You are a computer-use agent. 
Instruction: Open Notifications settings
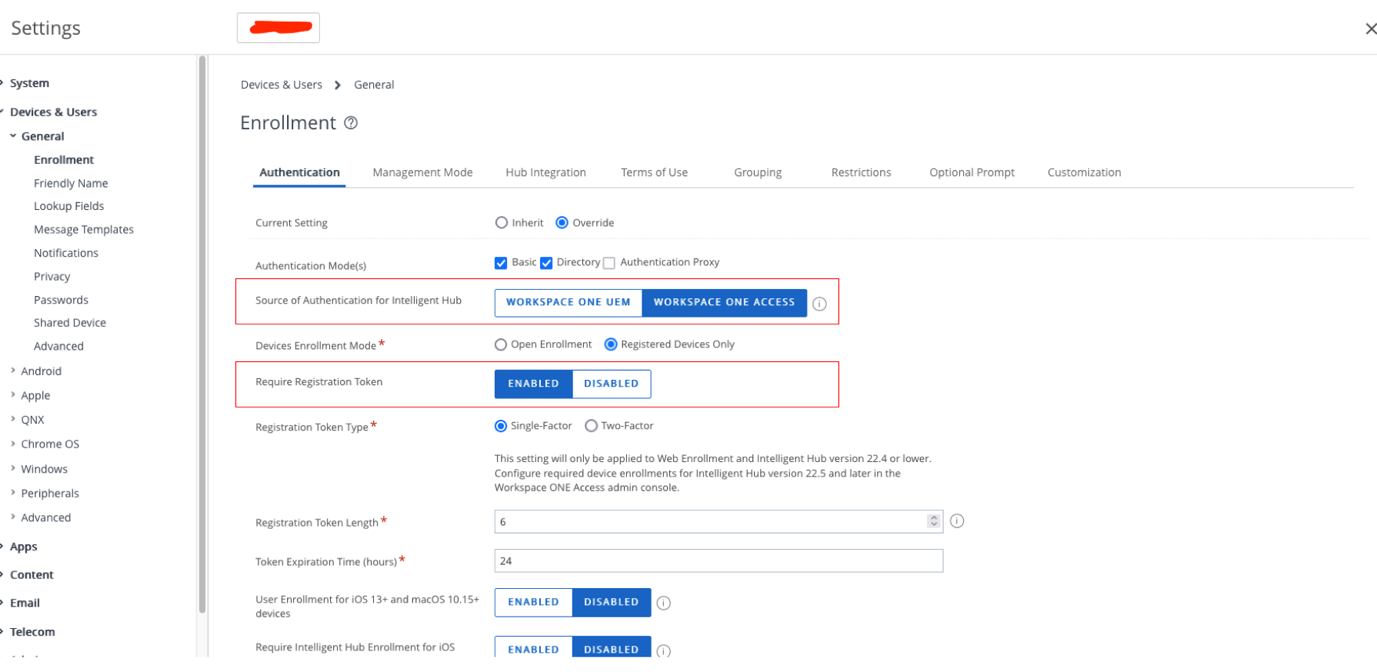tap(66, 253)
